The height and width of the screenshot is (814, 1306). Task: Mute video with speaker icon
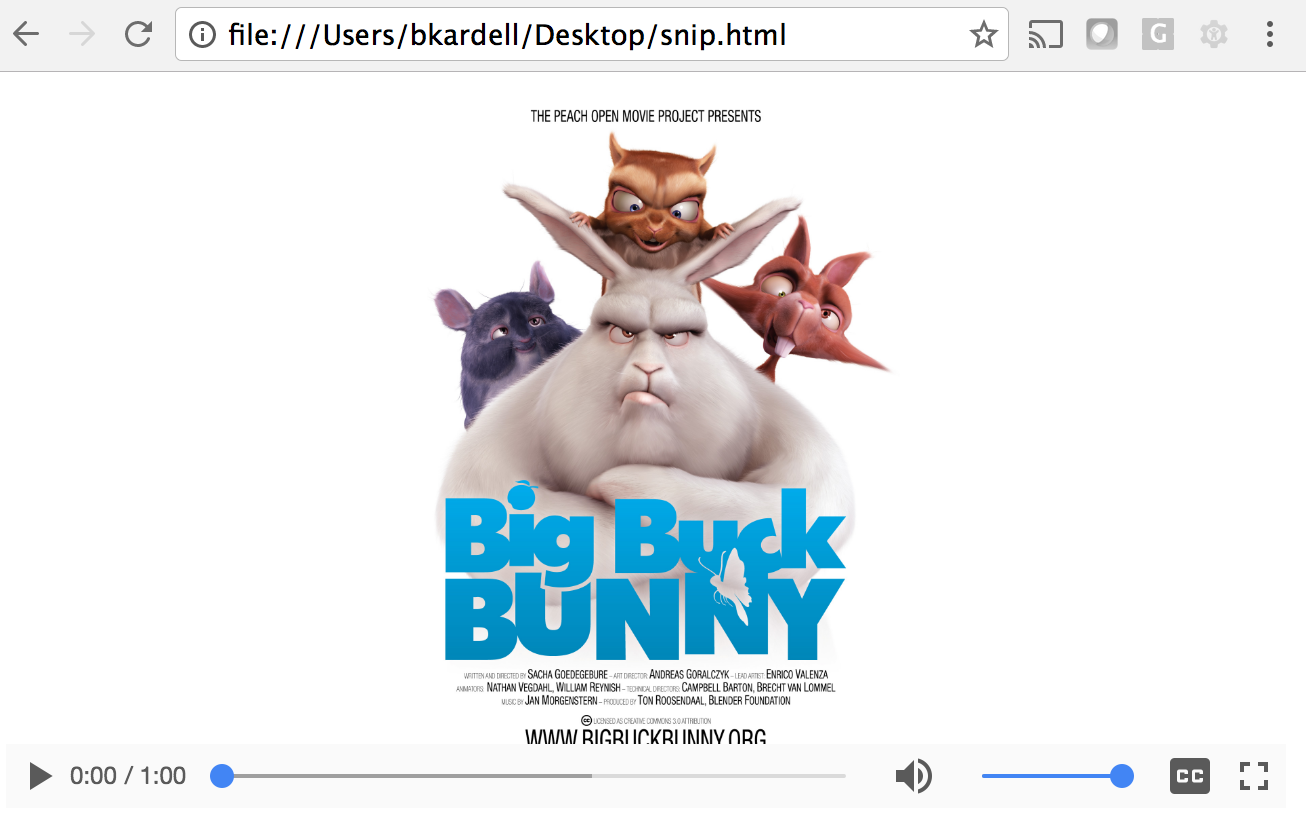click(x=914, y=776)
